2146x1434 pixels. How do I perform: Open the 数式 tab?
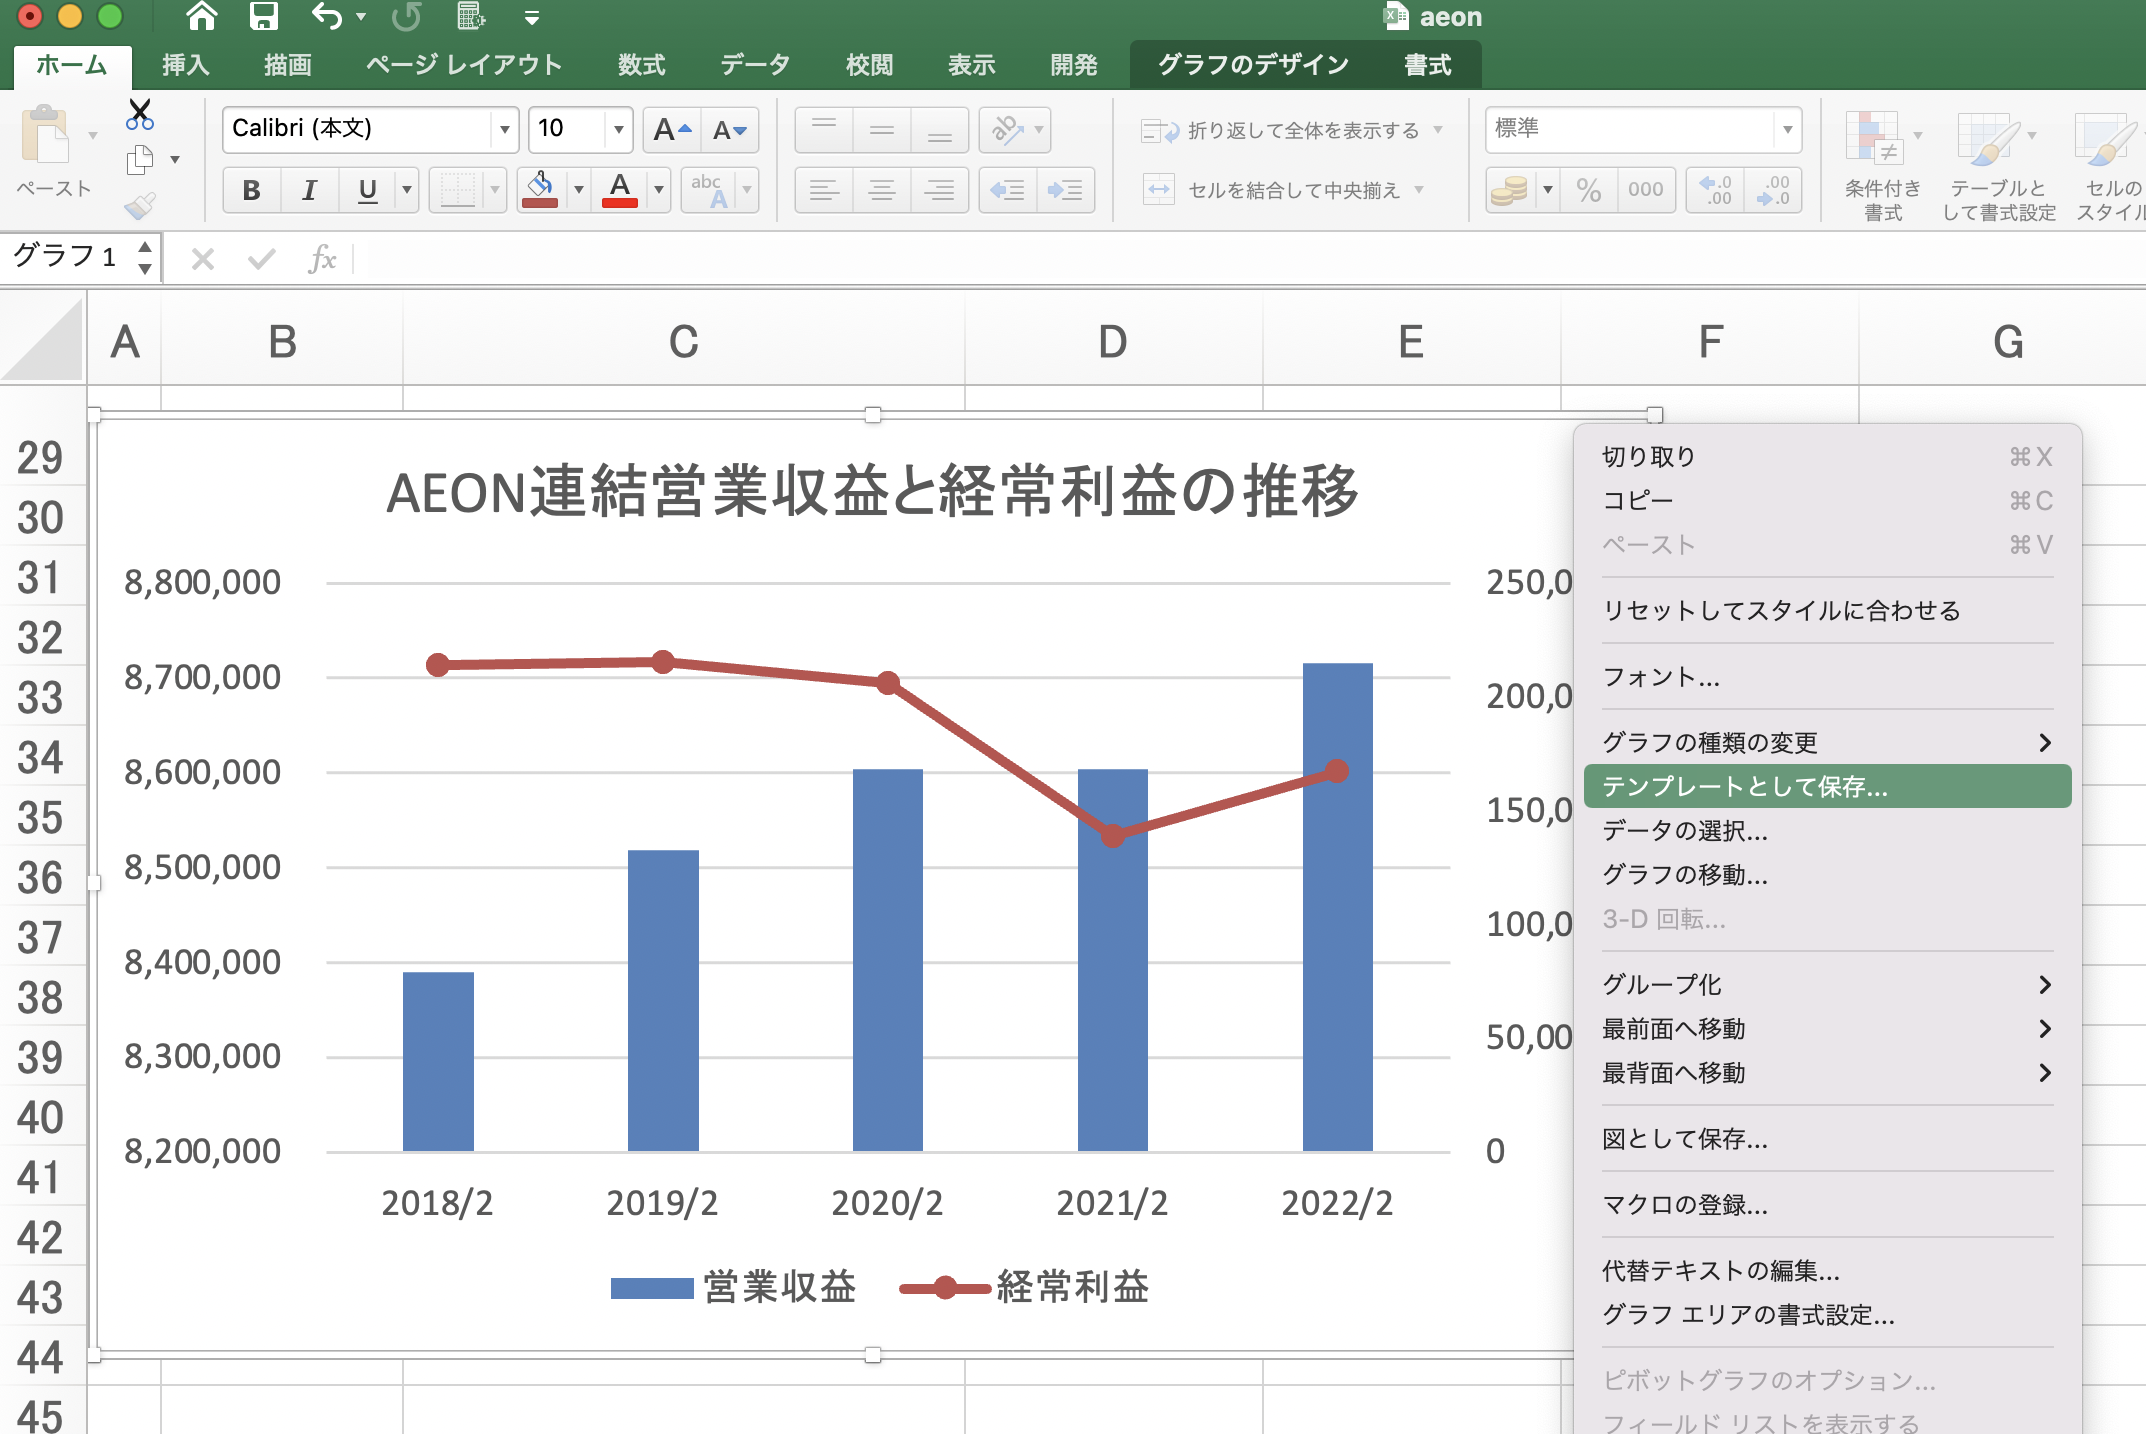(641, 65)
